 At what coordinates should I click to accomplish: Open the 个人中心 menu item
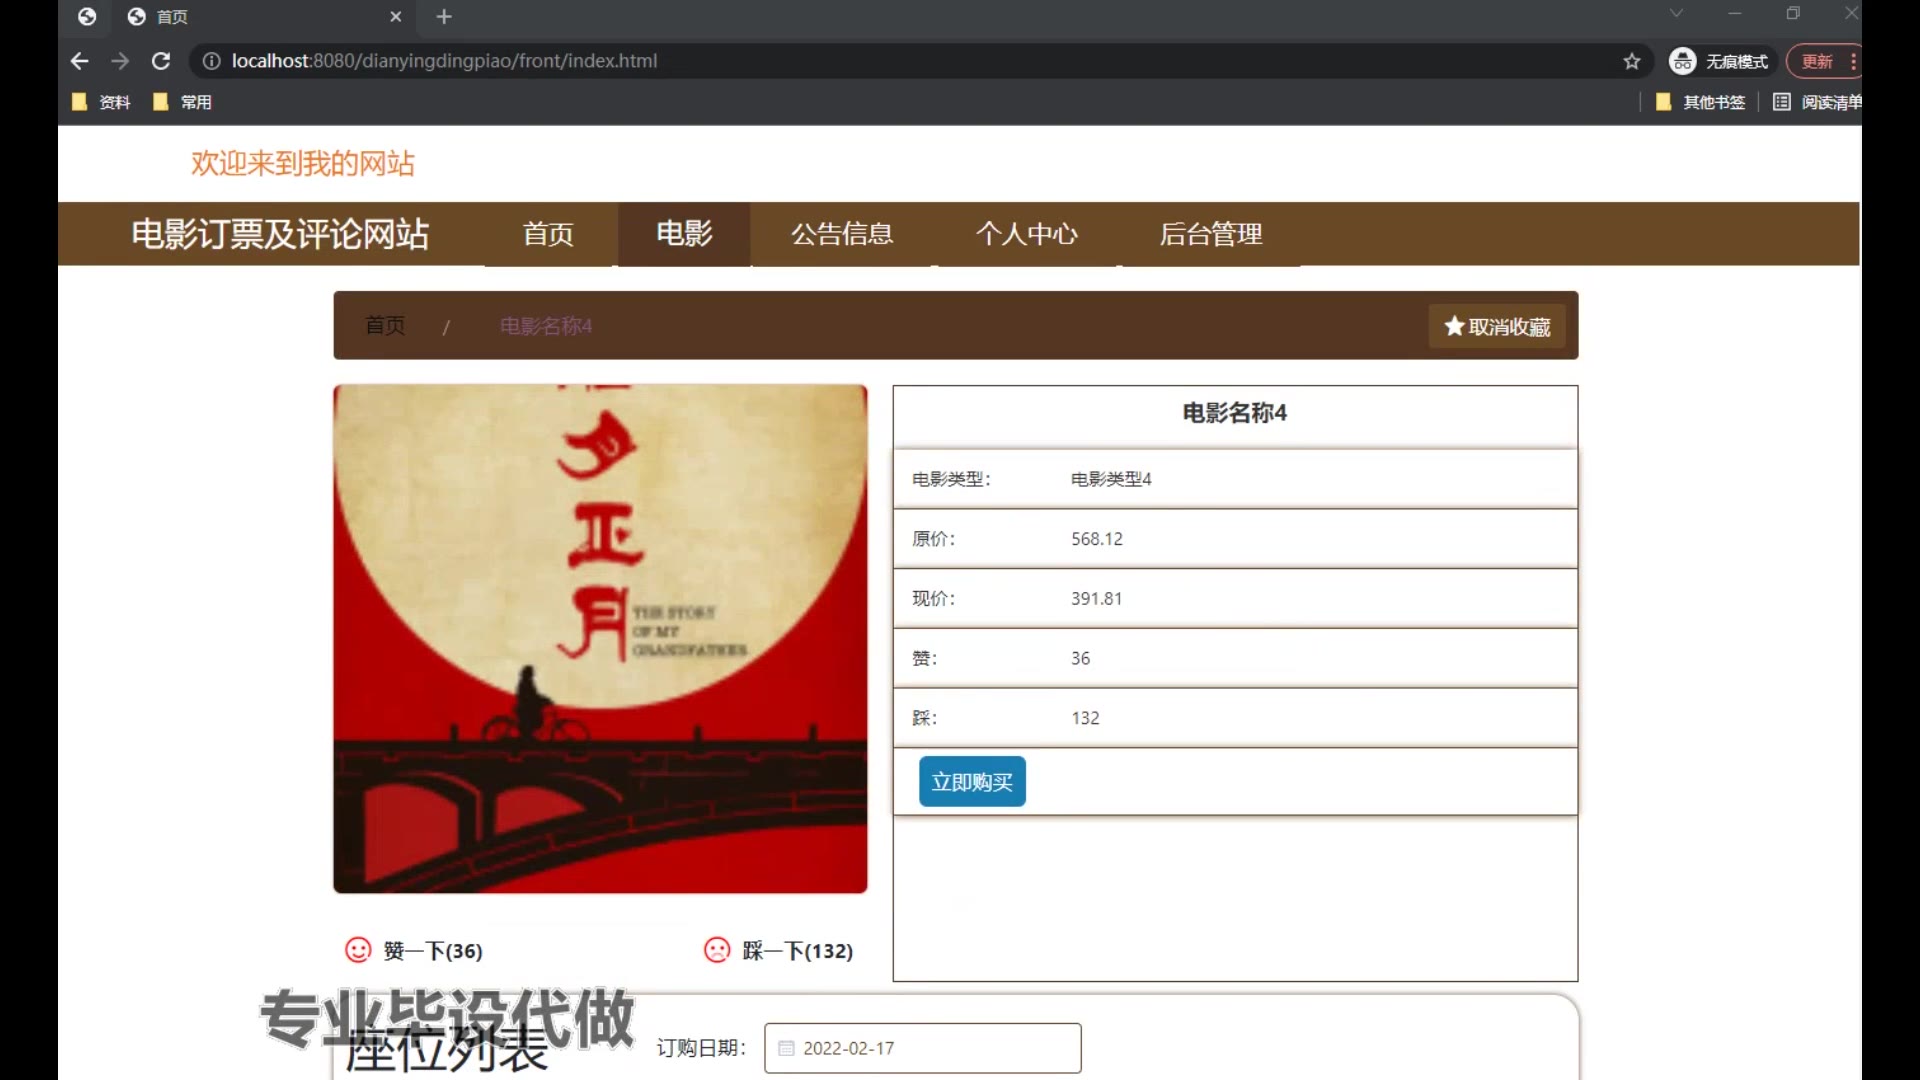coord(1026,234)
